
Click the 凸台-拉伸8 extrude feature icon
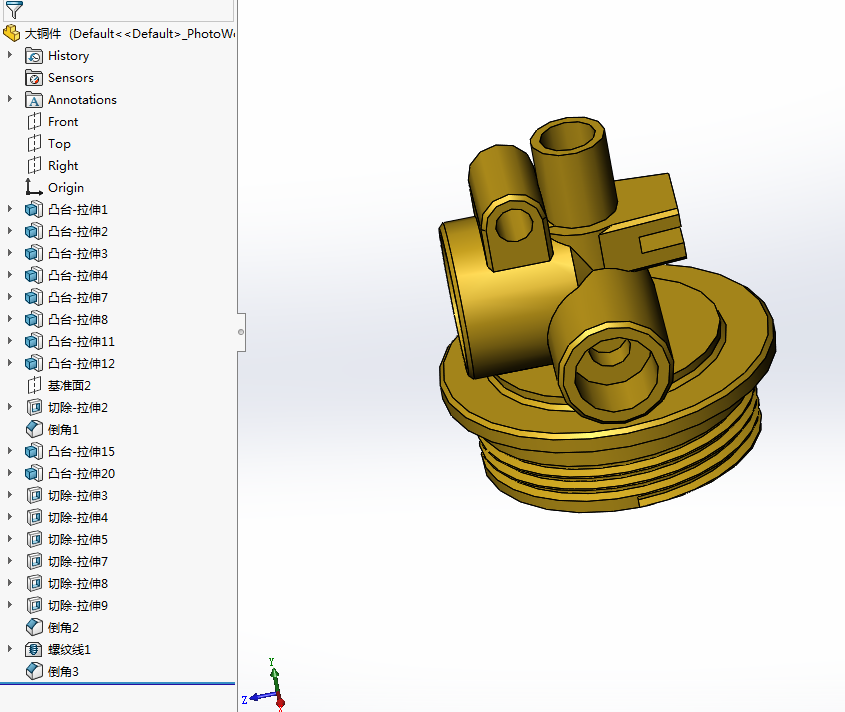[34, 320]
